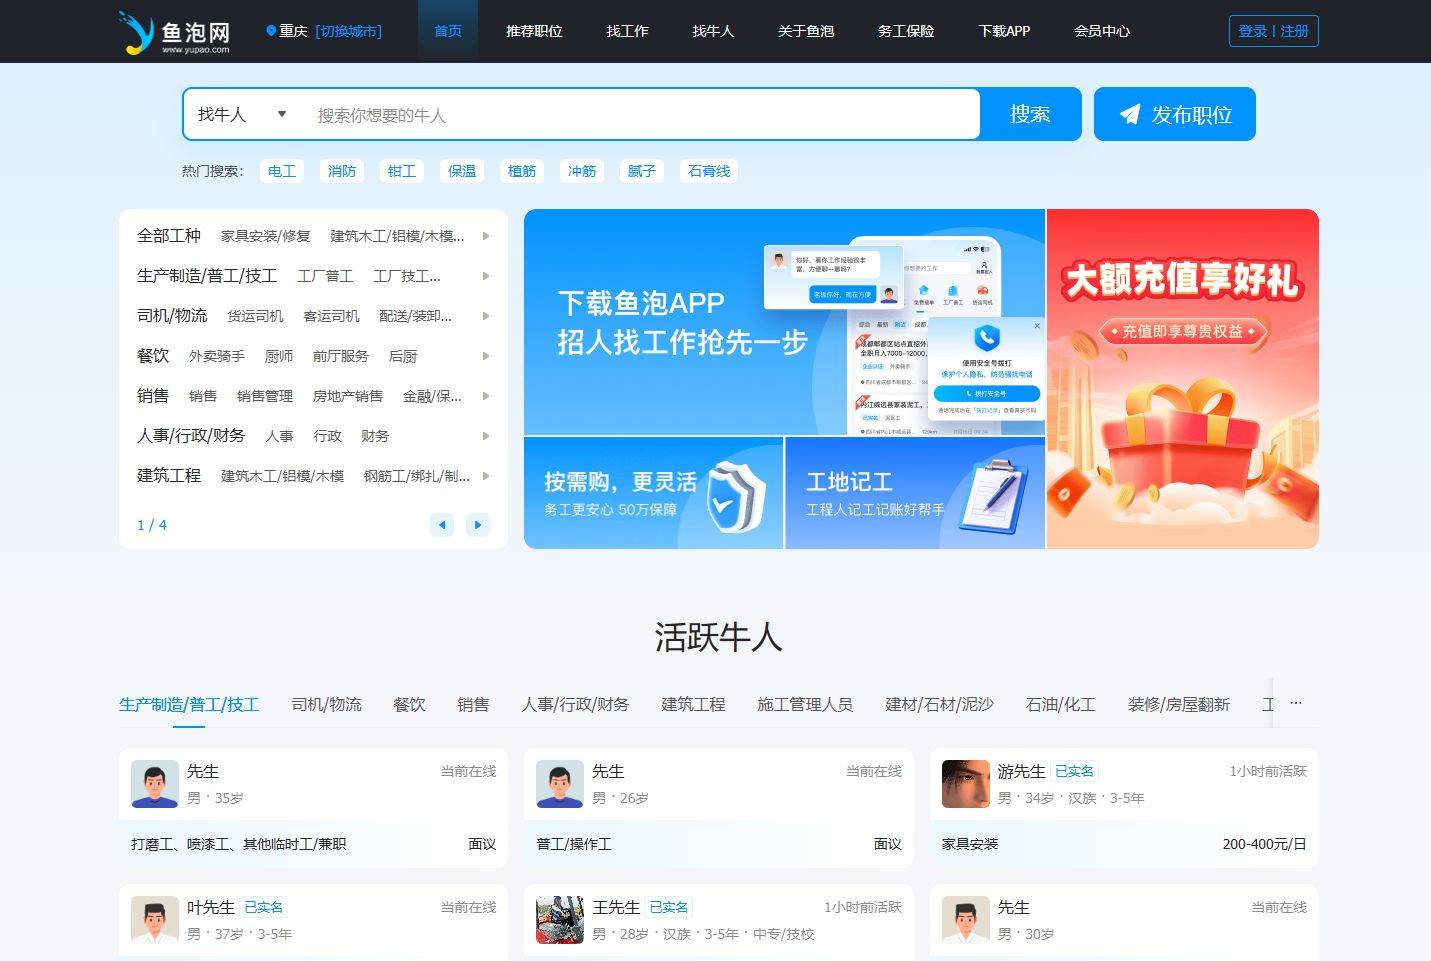Open 关于鱼泡 nav item
Image resolution: width=1431 pixels, height=961 pixels.
pos(806,31)
